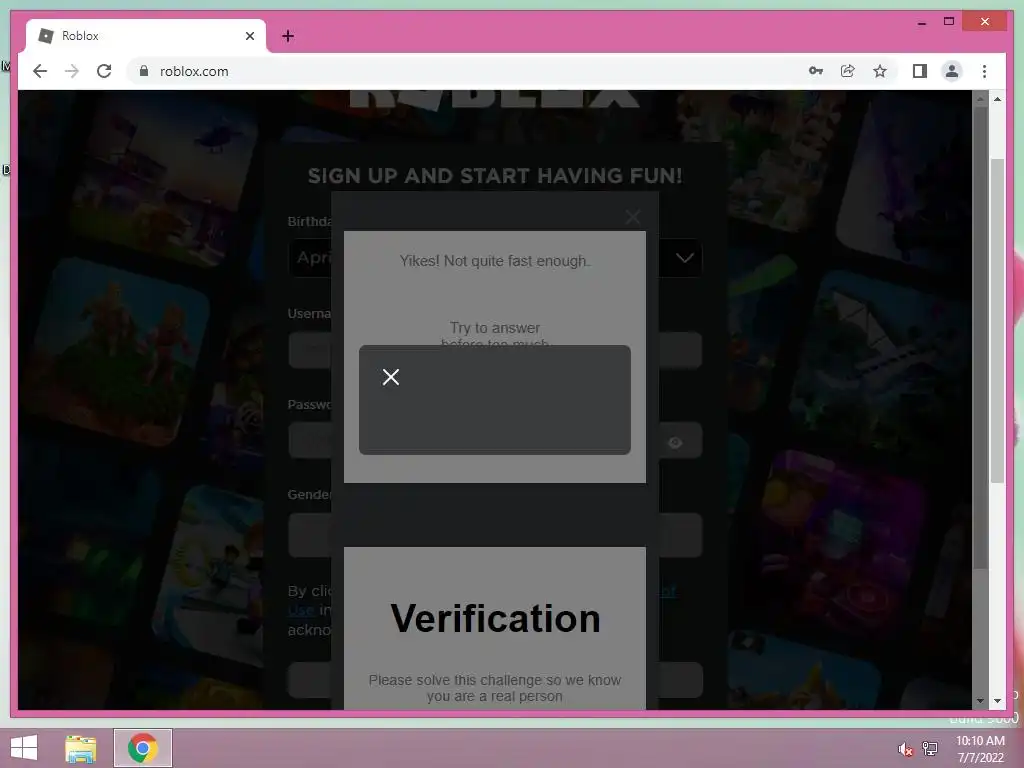Bookmark this tab with star icon
Image resolution: width=1024 pixels, height=768 pixels.
coord(880,71)
